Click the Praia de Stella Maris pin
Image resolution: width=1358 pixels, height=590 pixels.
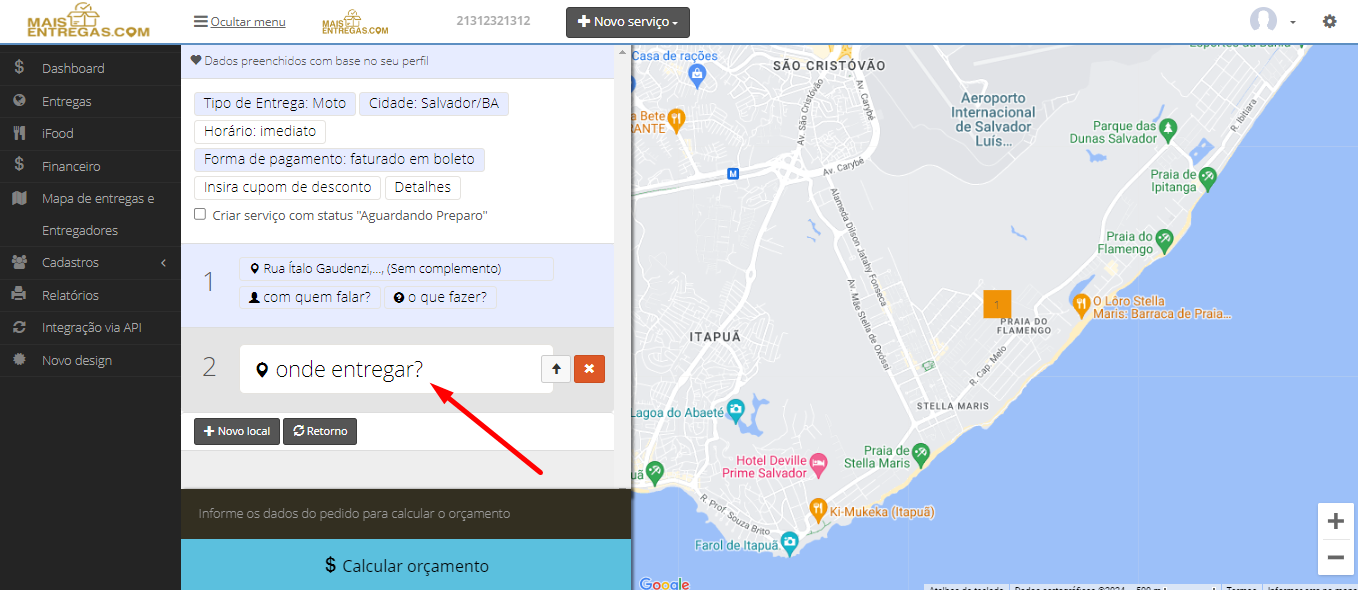tap(921, 453)
